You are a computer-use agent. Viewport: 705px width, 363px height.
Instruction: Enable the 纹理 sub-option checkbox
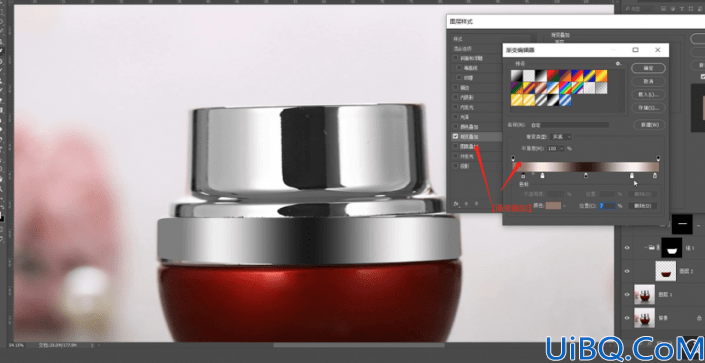459,78
